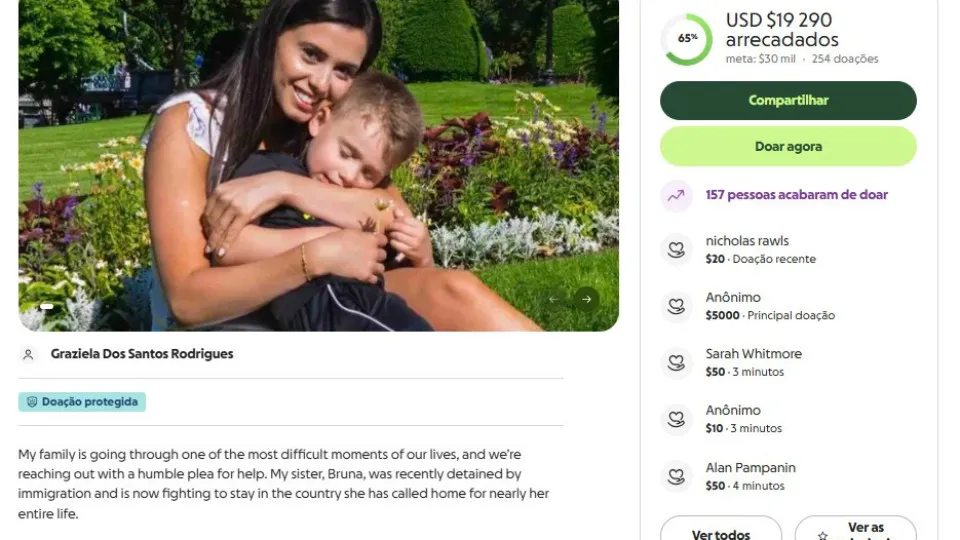Click the donor heart icon beside nicholas rawls
960x540 pixels.
click(x=677, y=250)
